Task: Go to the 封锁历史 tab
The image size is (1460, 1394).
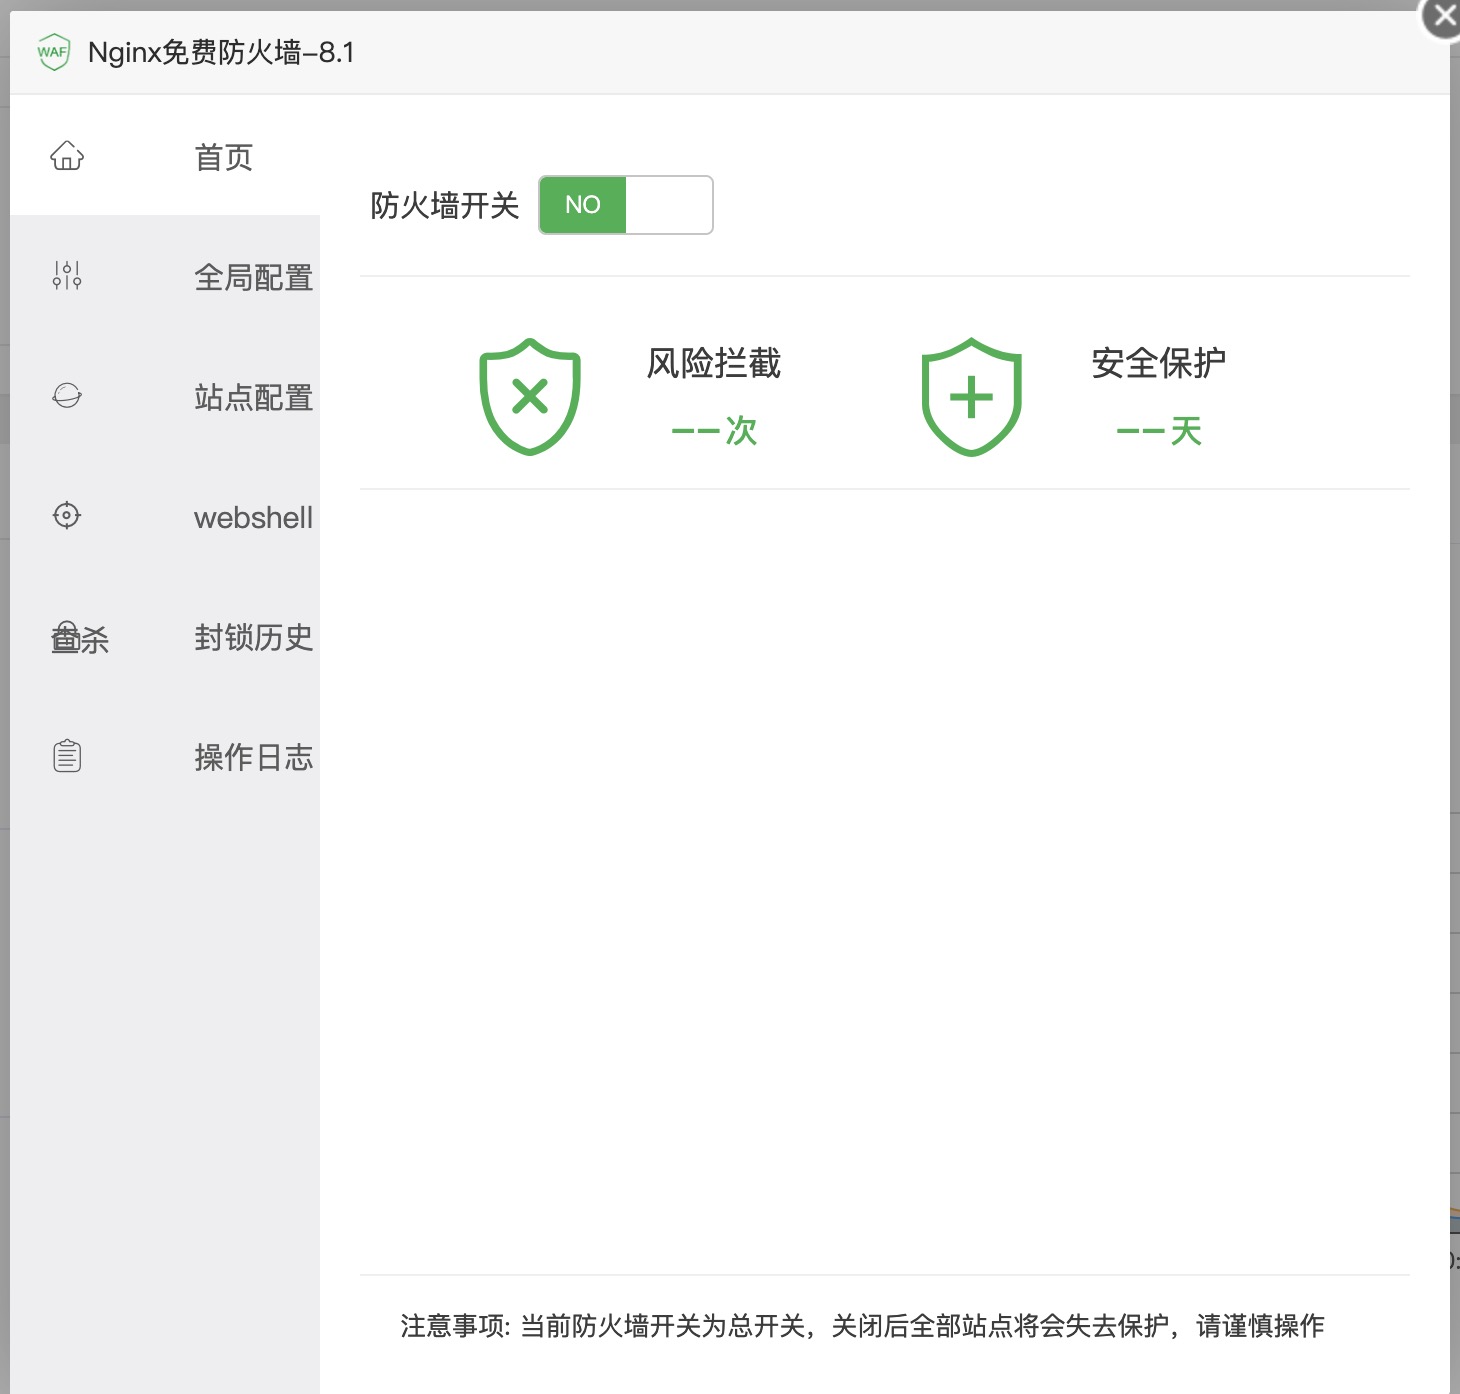Action: pyautogui.click(x=165, y=636)
